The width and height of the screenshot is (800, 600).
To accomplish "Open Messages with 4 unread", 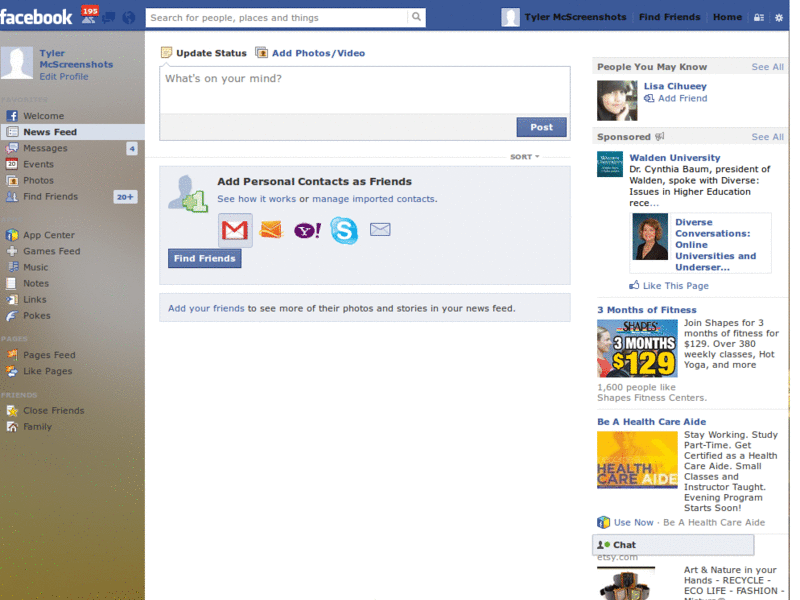I will coord(72,148).
